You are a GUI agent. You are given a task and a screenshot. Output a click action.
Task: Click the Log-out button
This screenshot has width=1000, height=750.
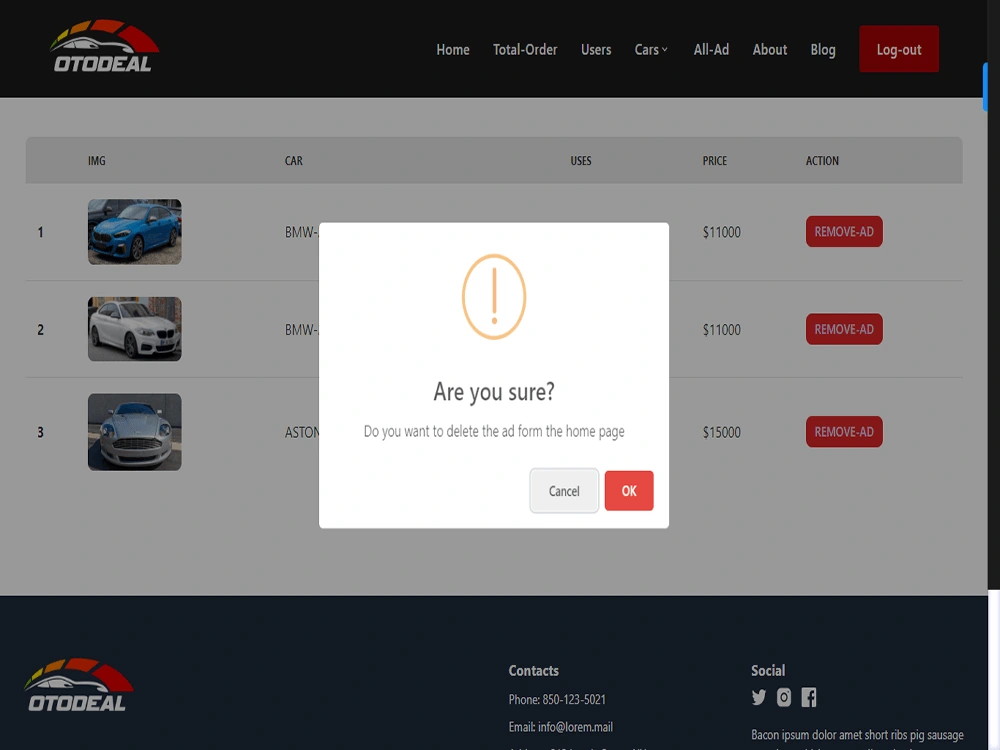click(x=899, y=49)
